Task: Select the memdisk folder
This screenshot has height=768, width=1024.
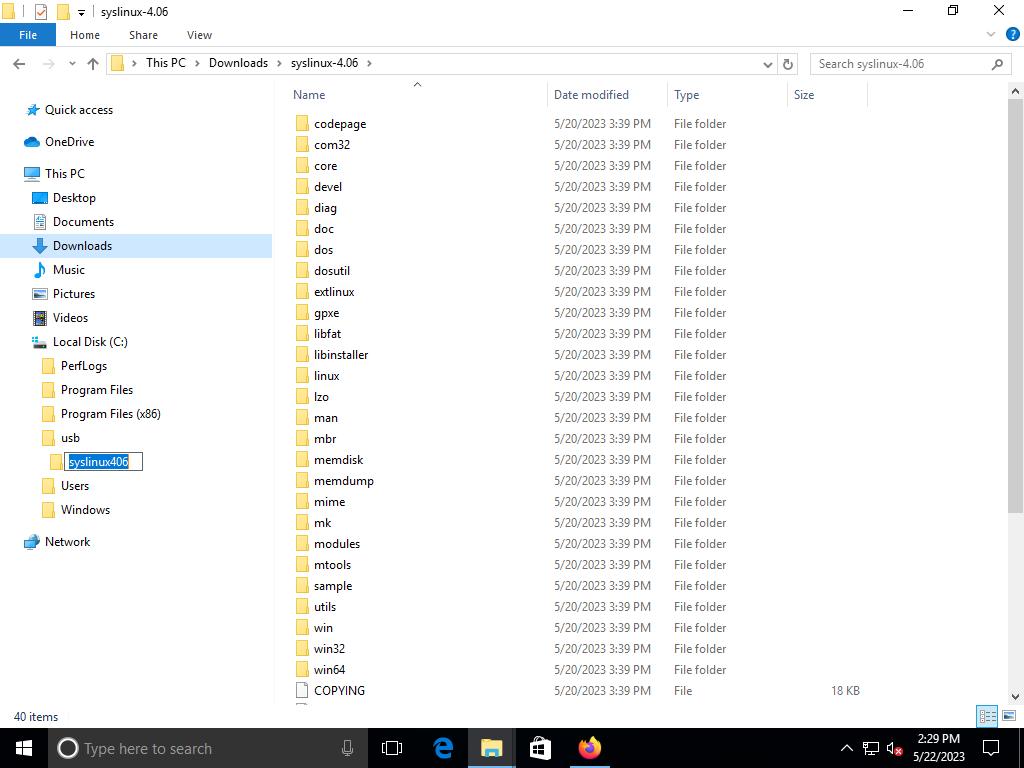Action: pyautogui.click(x=338, y=460)
